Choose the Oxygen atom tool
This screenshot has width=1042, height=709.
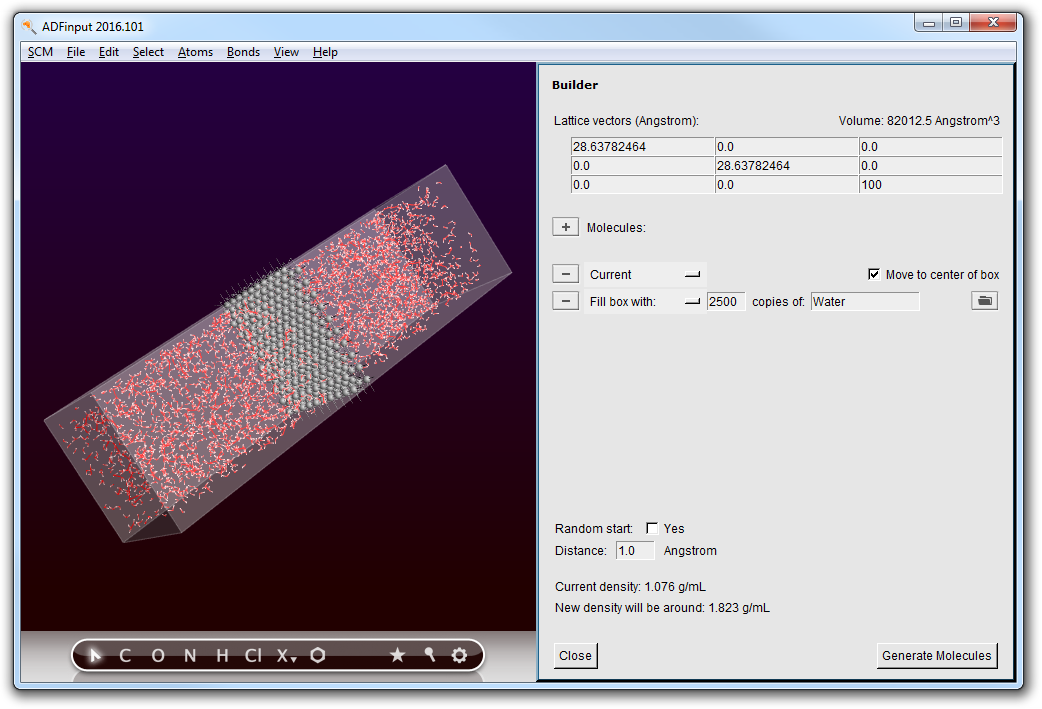point(157,656)
